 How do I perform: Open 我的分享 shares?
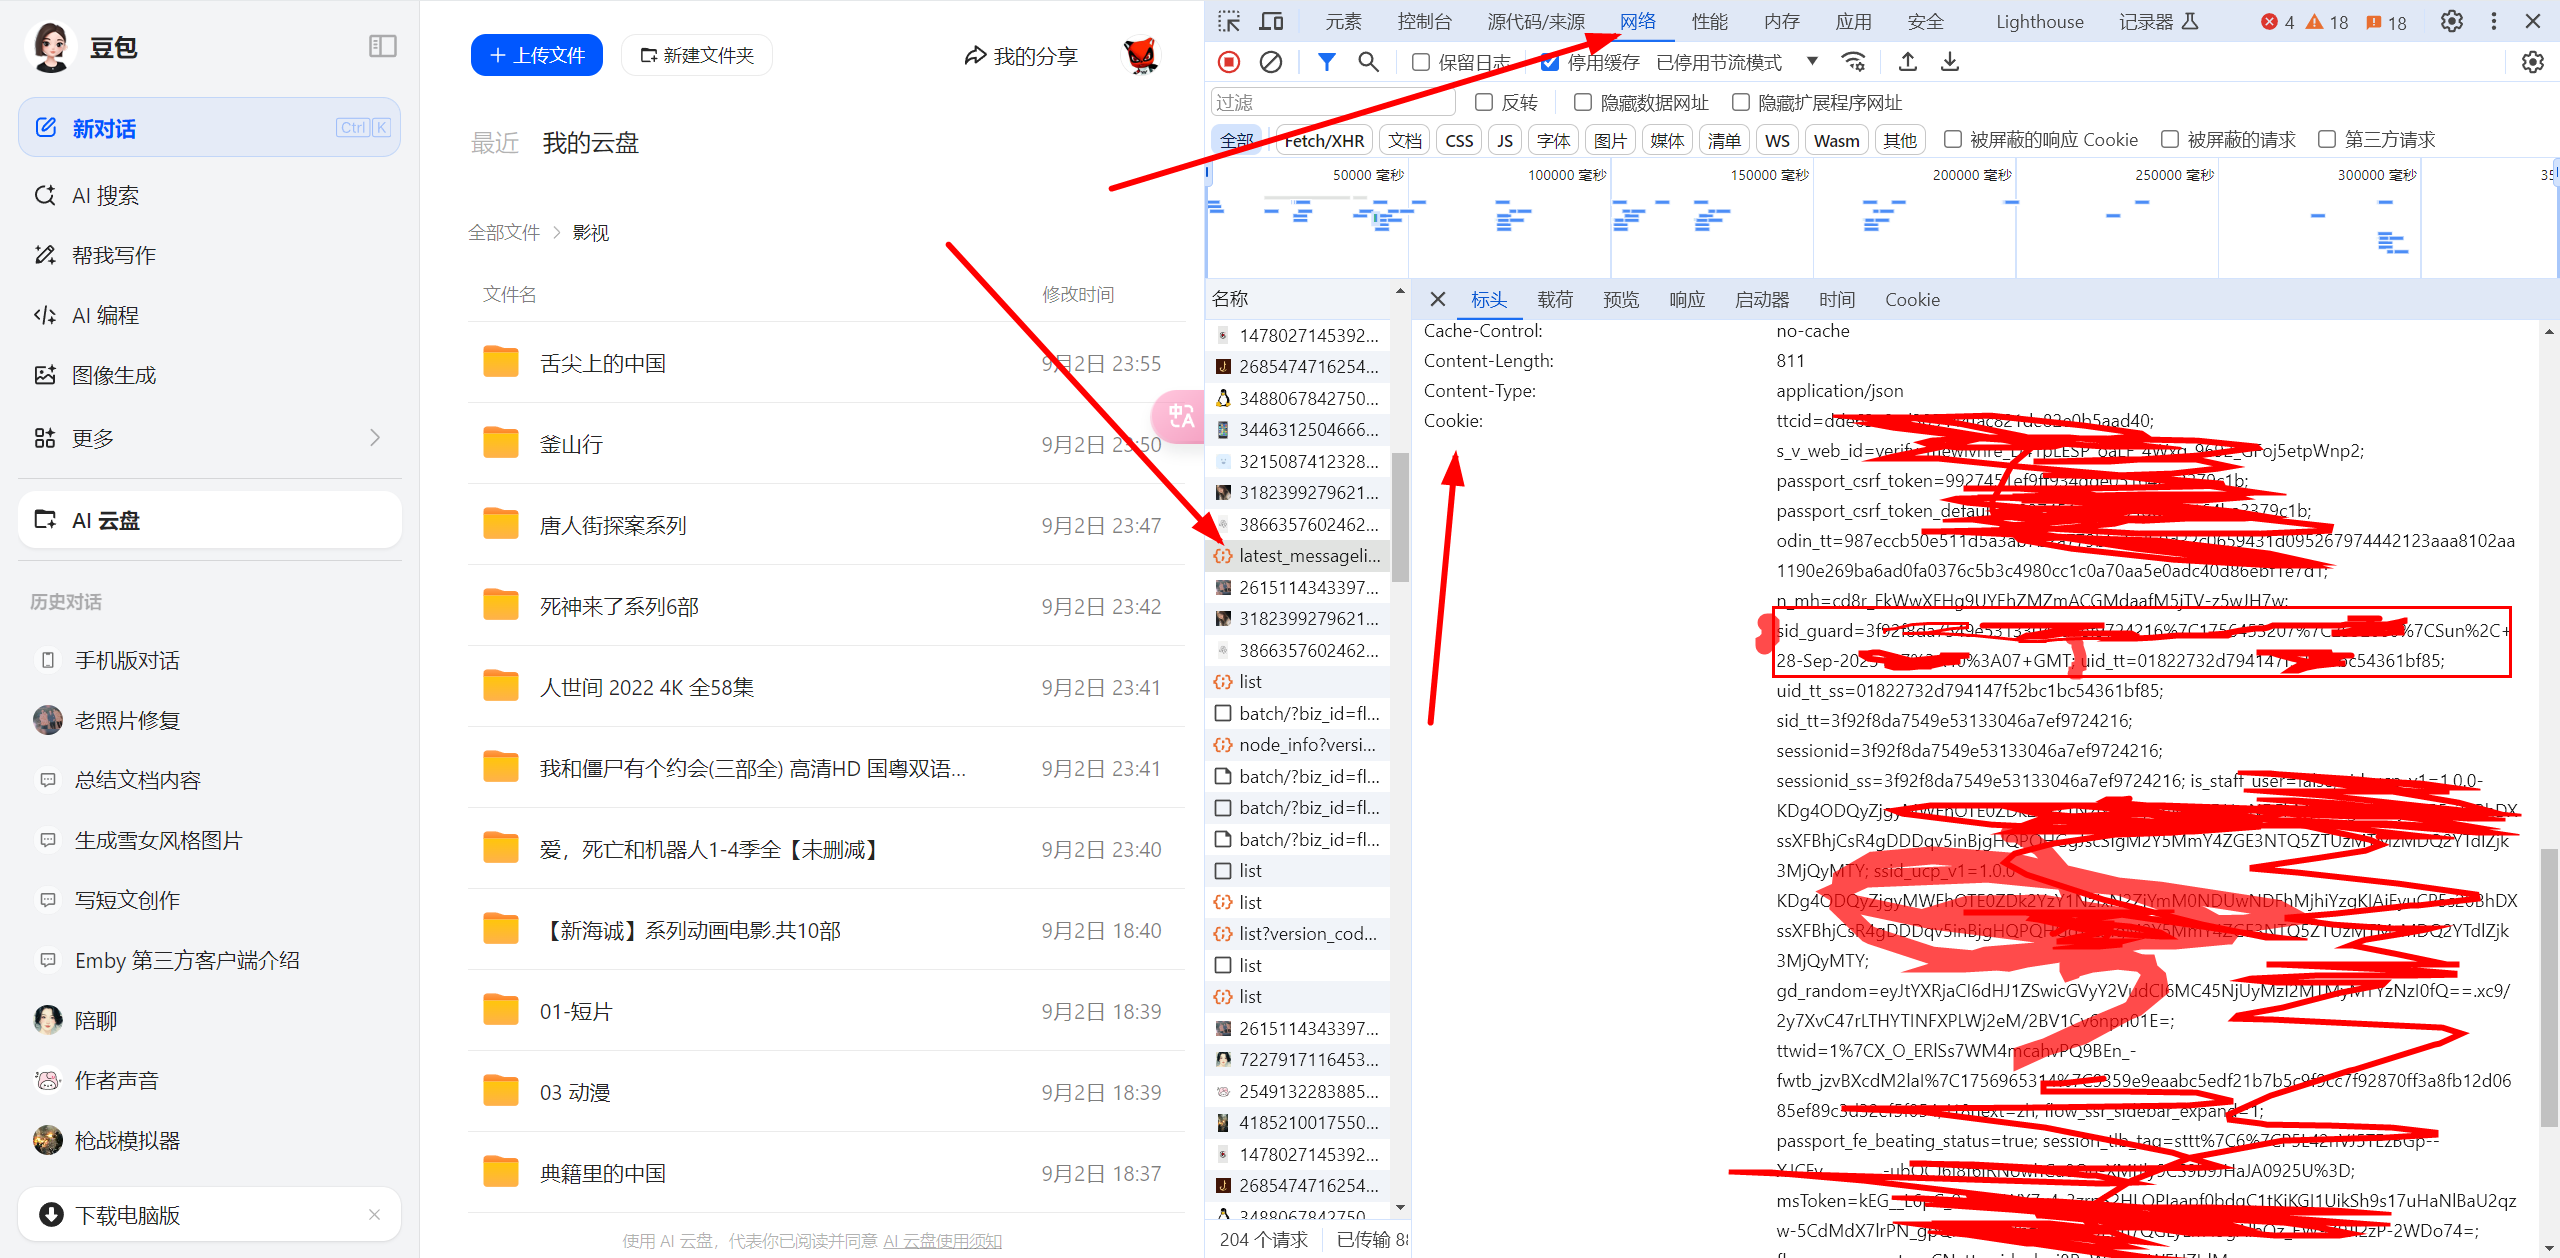click(1020, 56)
